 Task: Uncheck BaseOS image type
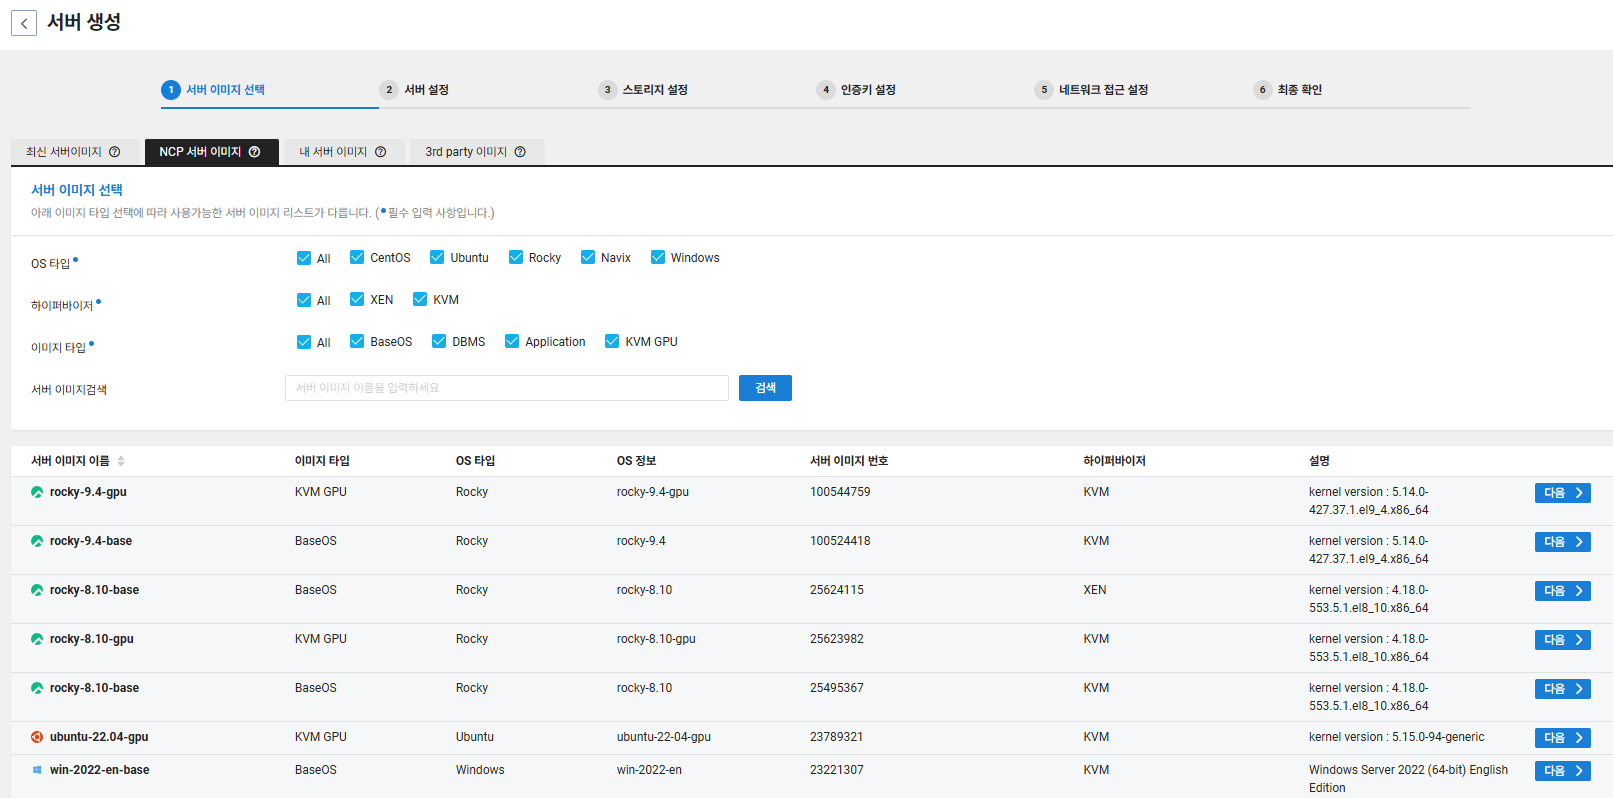[357, 341]
